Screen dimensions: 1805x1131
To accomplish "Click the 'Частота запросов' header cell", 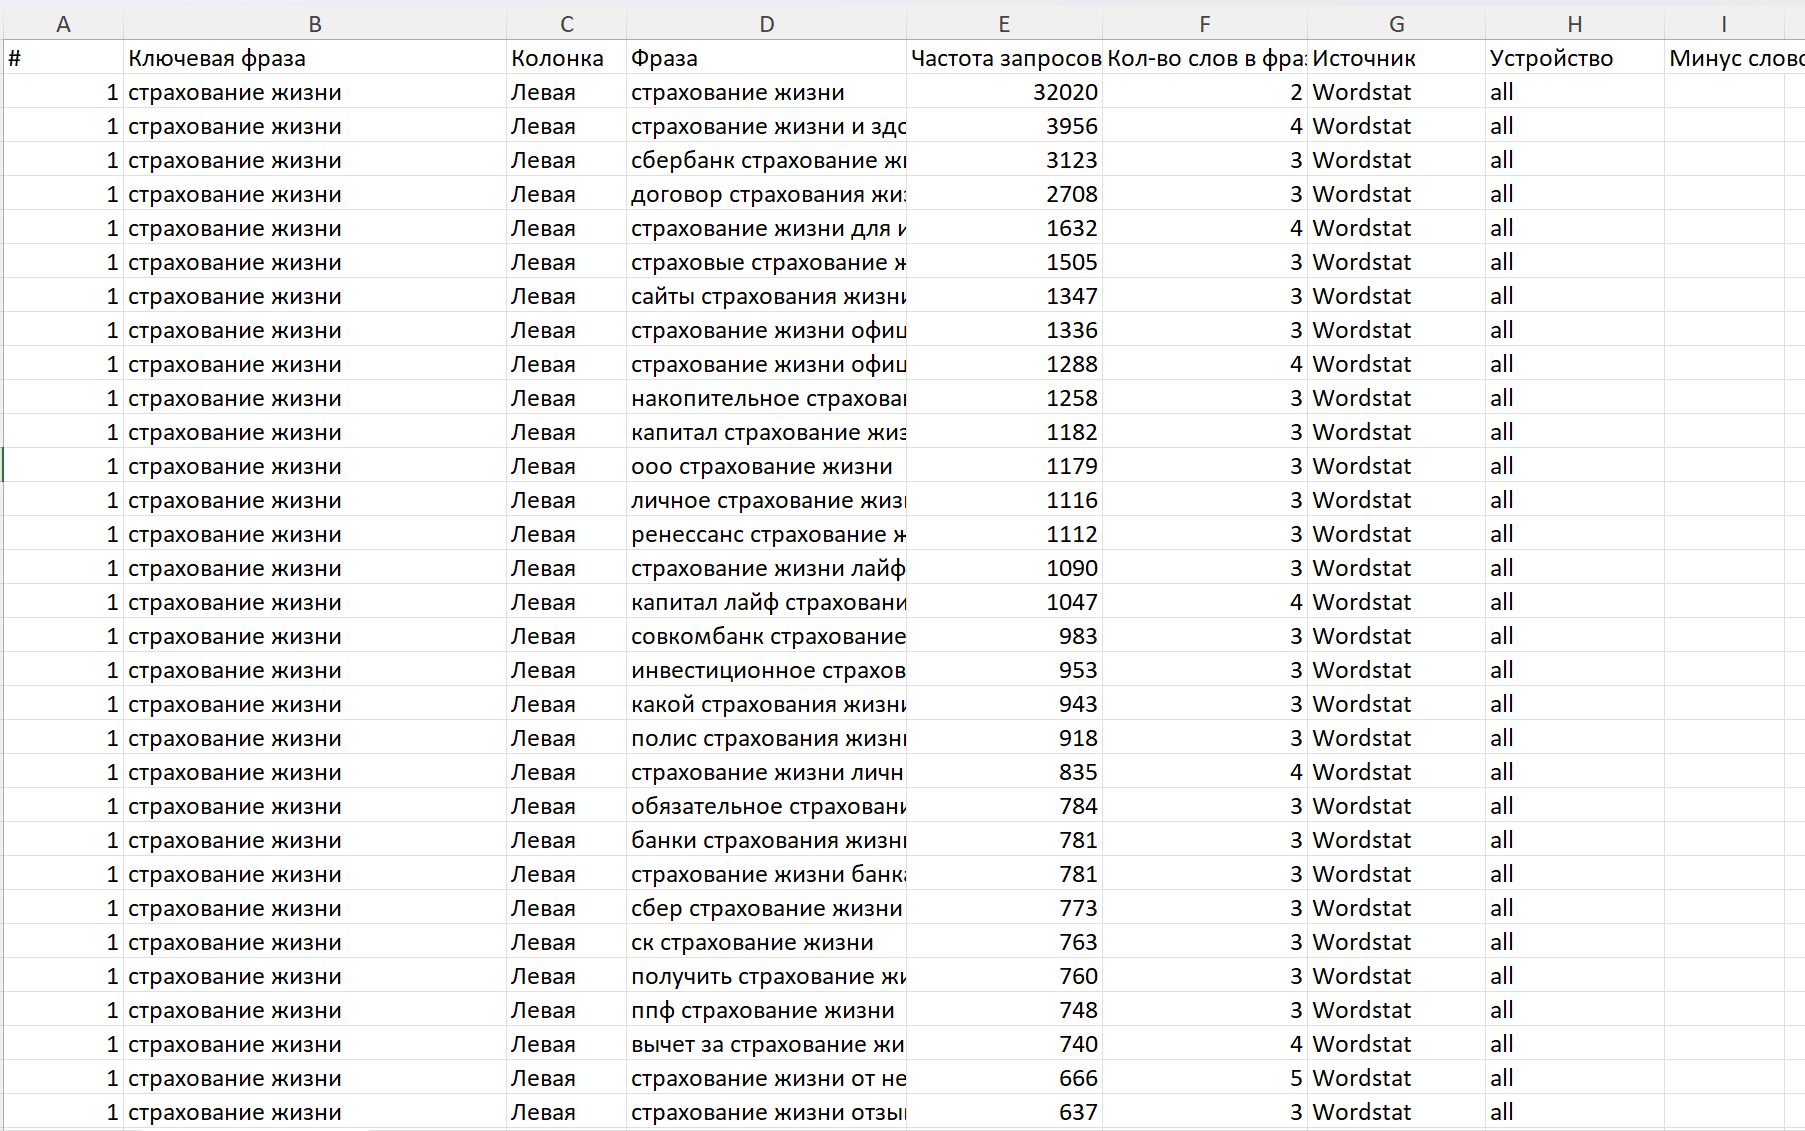I will point(1004,58).
